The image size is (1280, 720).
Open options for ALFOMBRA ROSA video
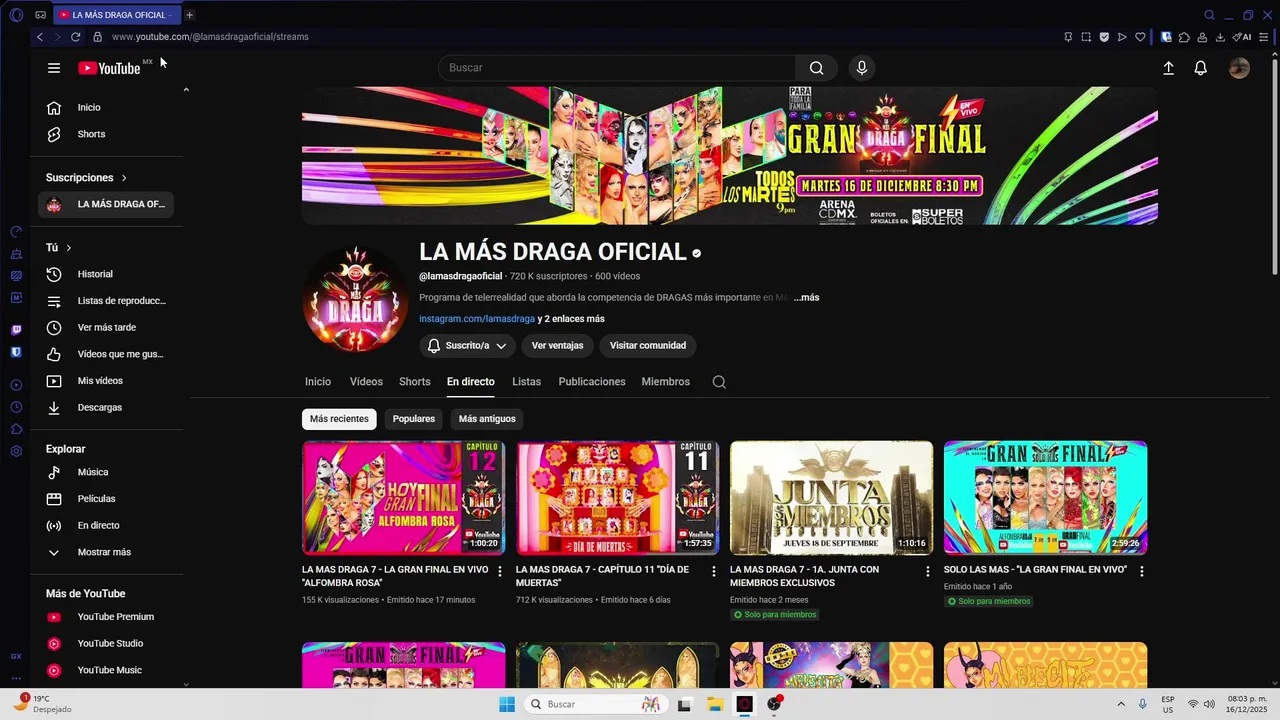coord(500,571)
